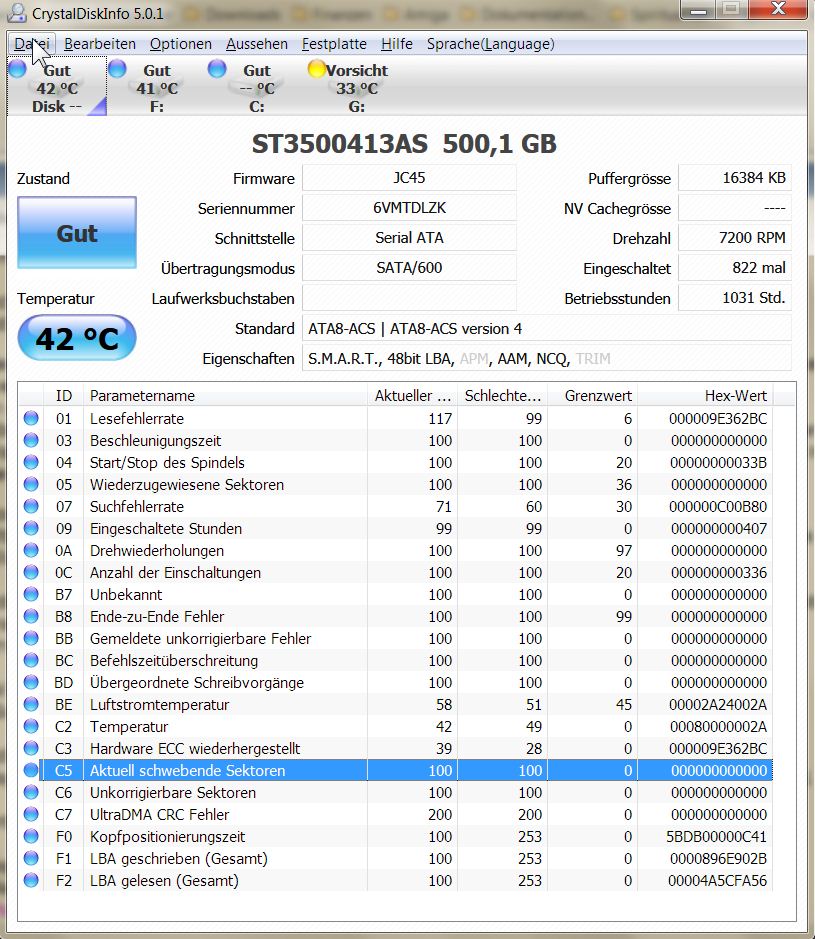Click status orb of Wiederzugewiesene Sektoren row
815x939 pixels.
tap(31, 484)
